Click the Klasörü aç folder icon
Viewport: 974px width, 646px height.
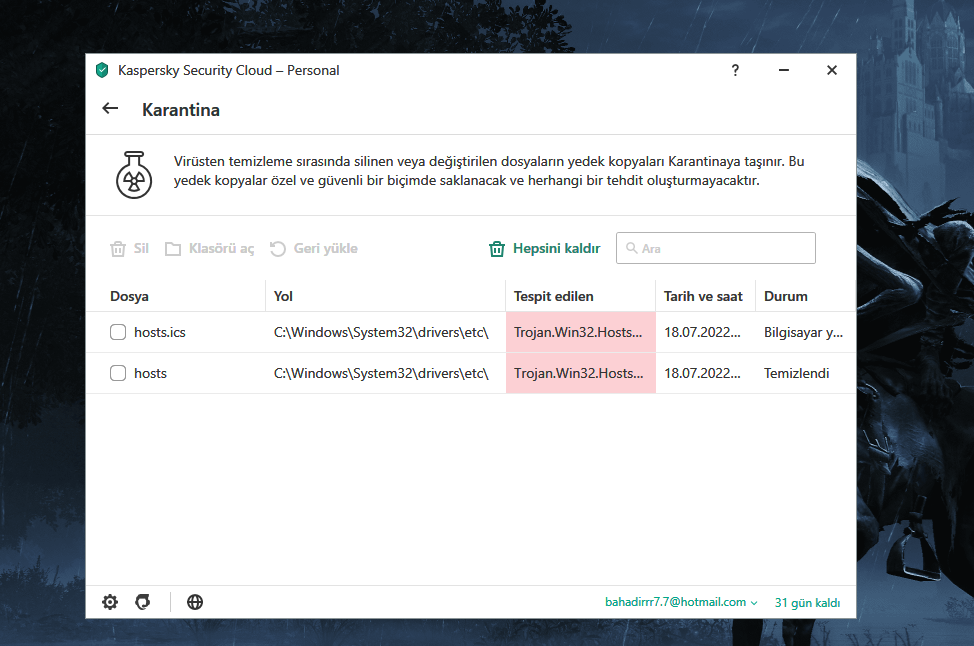pyautogui.click(x=173, y=248)
